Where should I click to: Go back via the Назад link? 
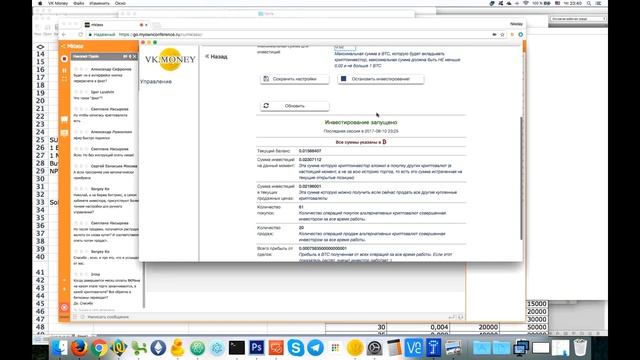pos(216,56)
